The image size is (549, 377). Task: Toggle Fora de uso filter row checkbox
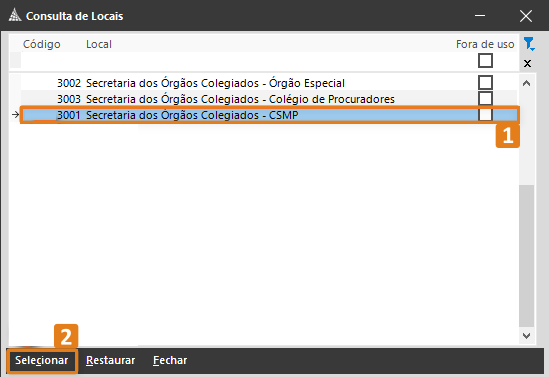(x=485, y=61)
